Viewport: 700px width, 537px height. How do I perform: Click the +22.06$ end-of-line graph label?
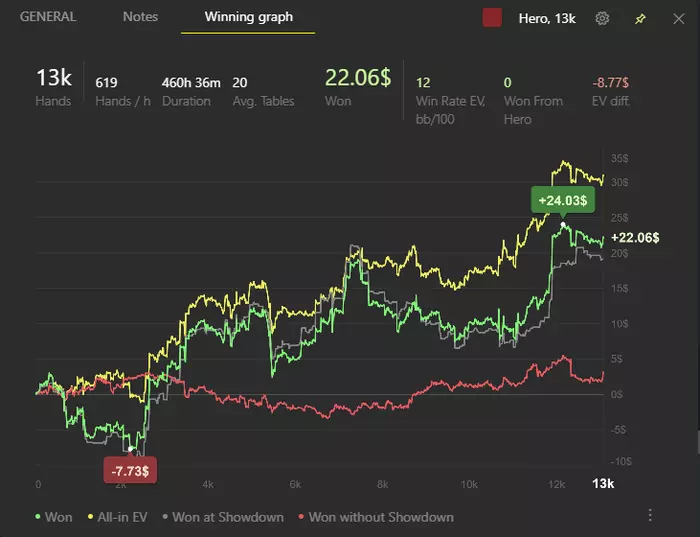[634, 237]
